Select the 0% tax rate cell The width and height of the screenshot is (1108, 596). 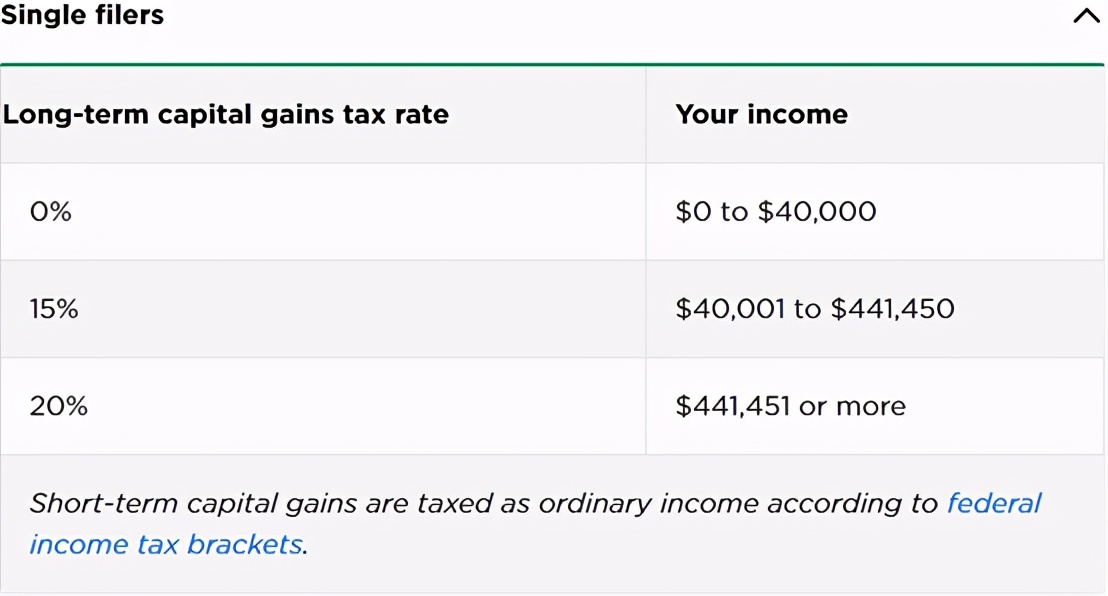[x=51, y=211]
